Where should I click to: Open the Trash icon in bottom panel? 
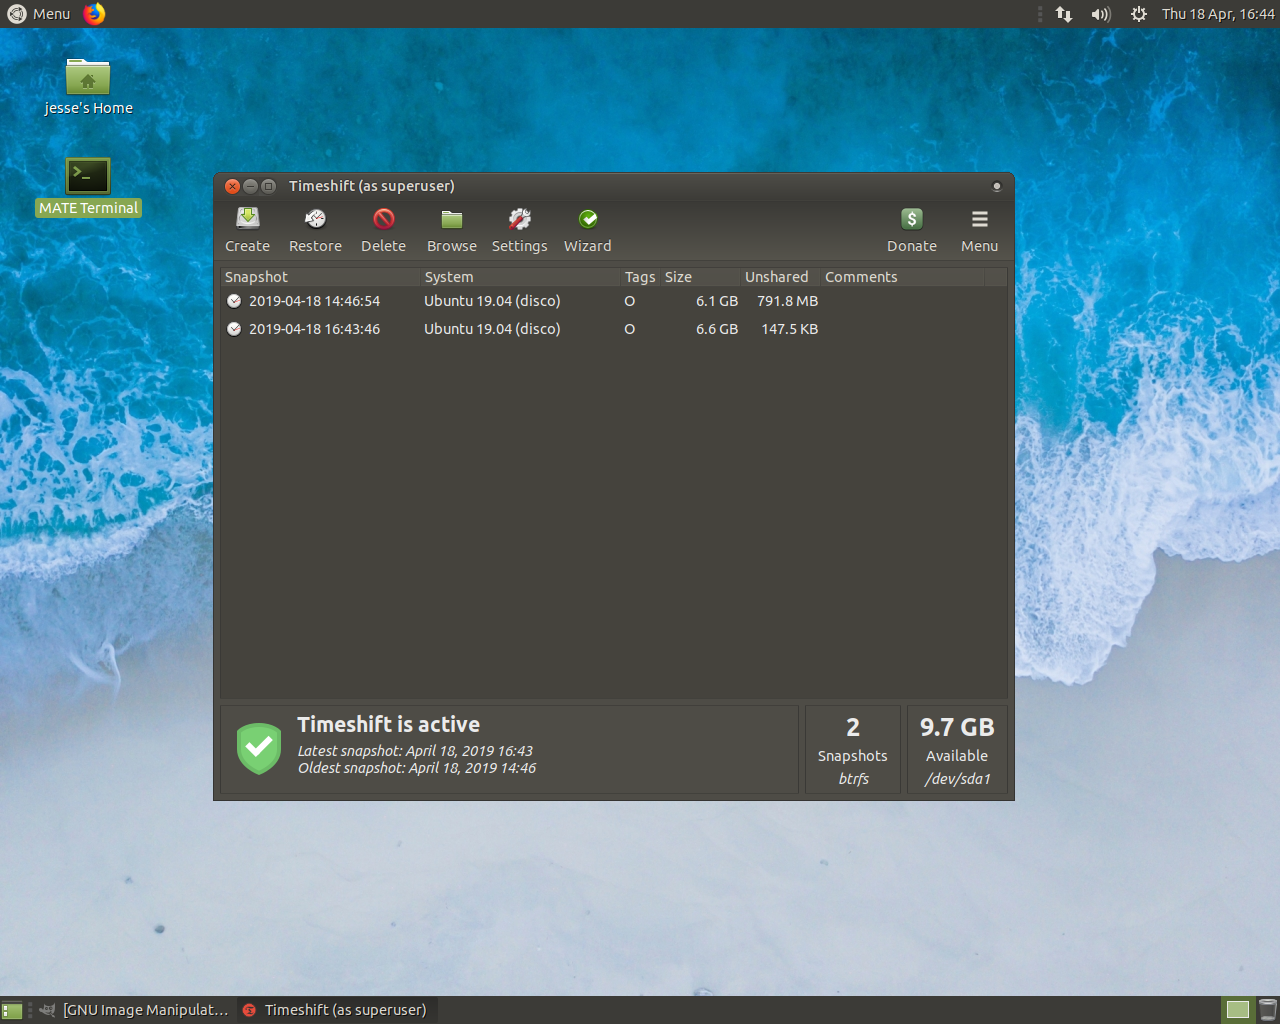click(1267, 1010)
